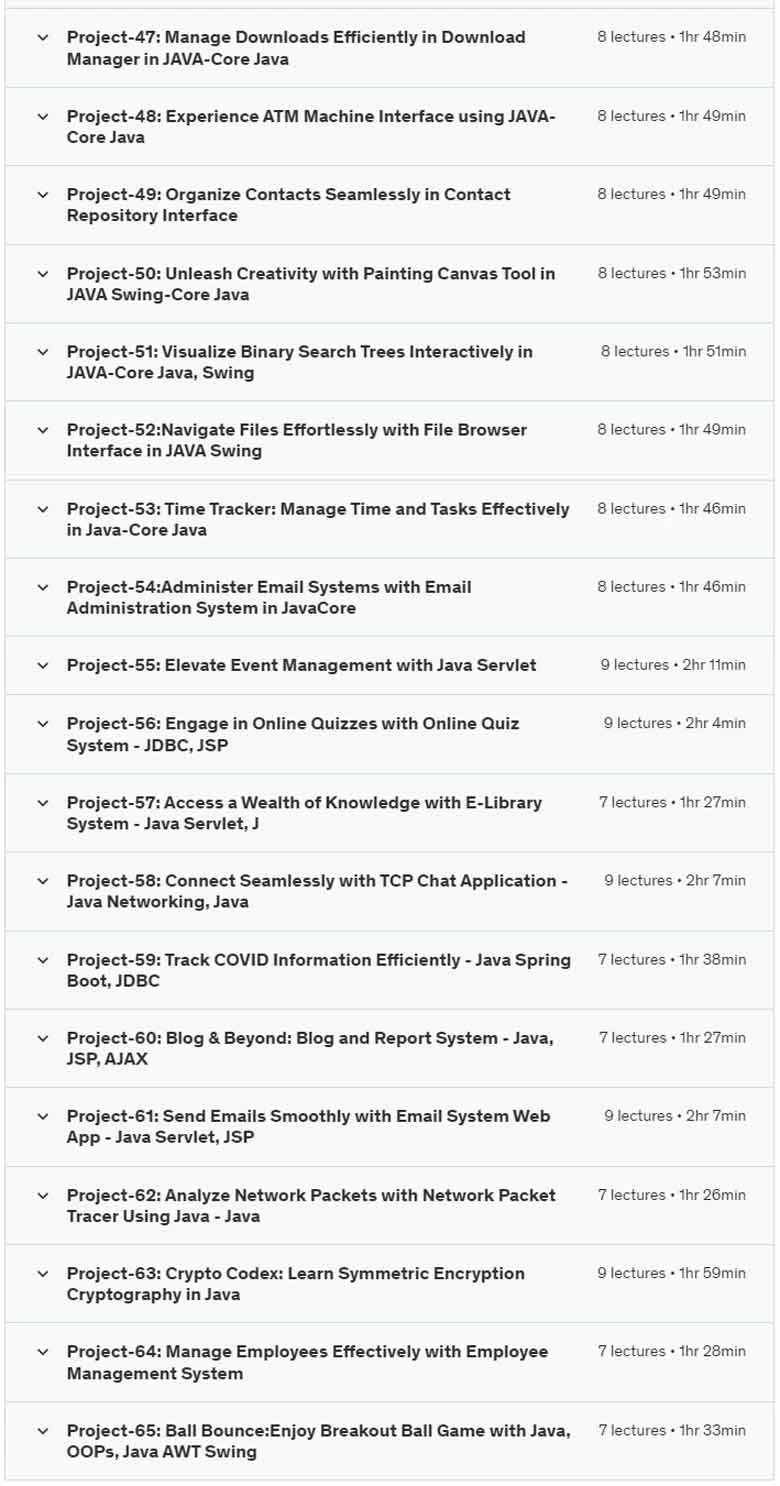Click the Project-53 Time Tracker title
780x1486 pixels.
coord(318,519)
